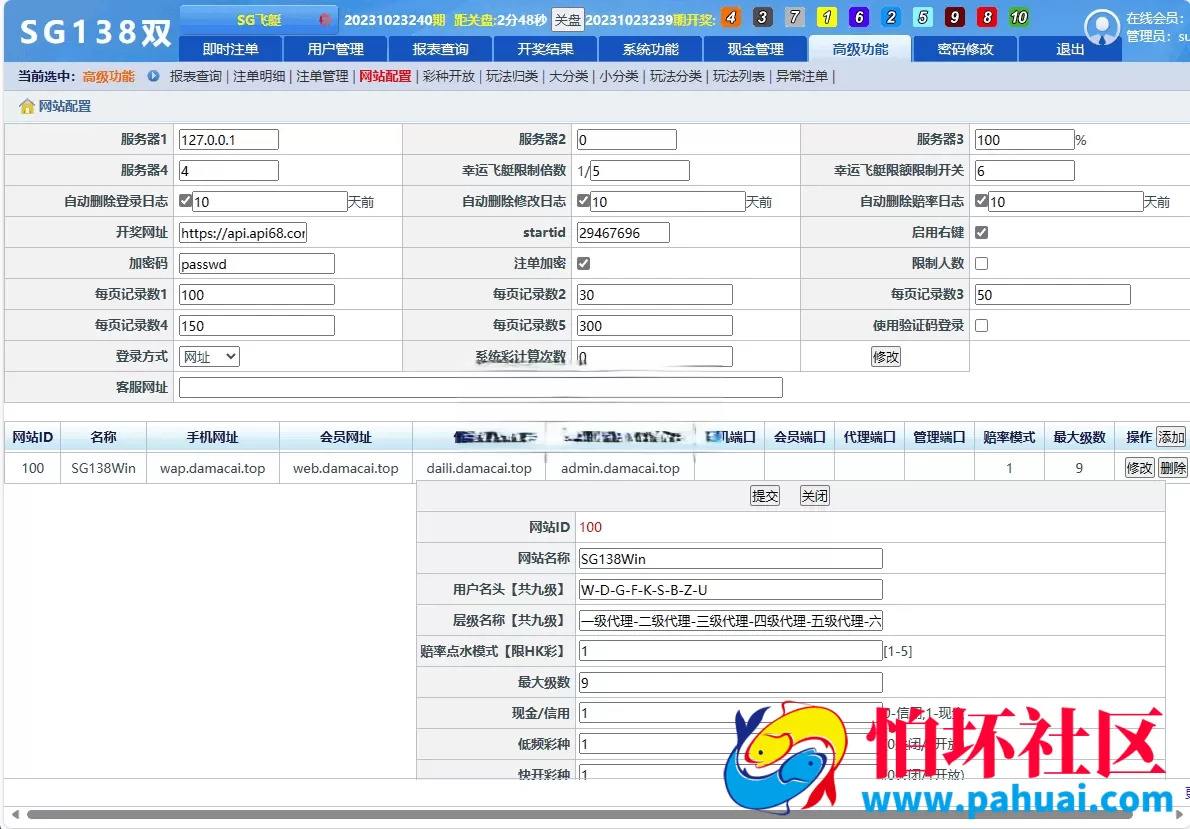1190x829 pixels.
Task: Click the horizontal scrollbar at the bottom
Action: [x=579, y=815]
